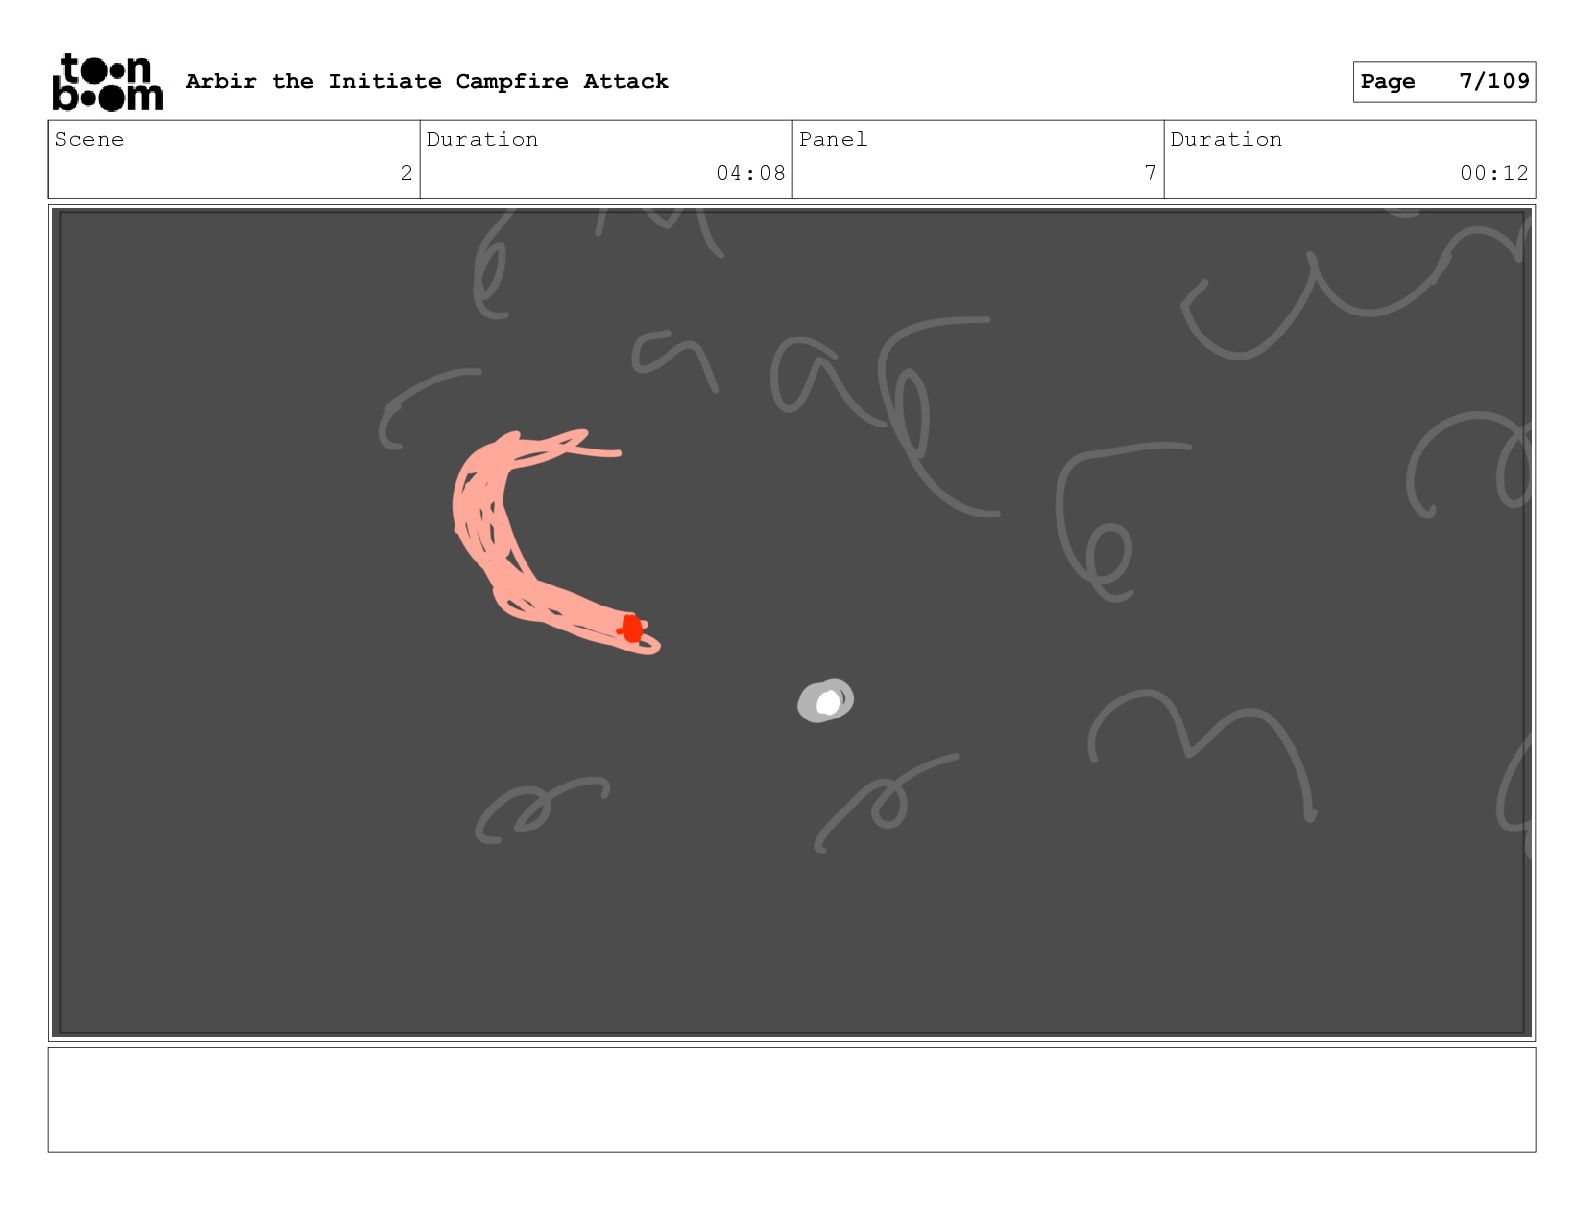Screen dimensions: 1584x1224
Task: Click the empty notes box below panel
Action: pos(792,1100)
